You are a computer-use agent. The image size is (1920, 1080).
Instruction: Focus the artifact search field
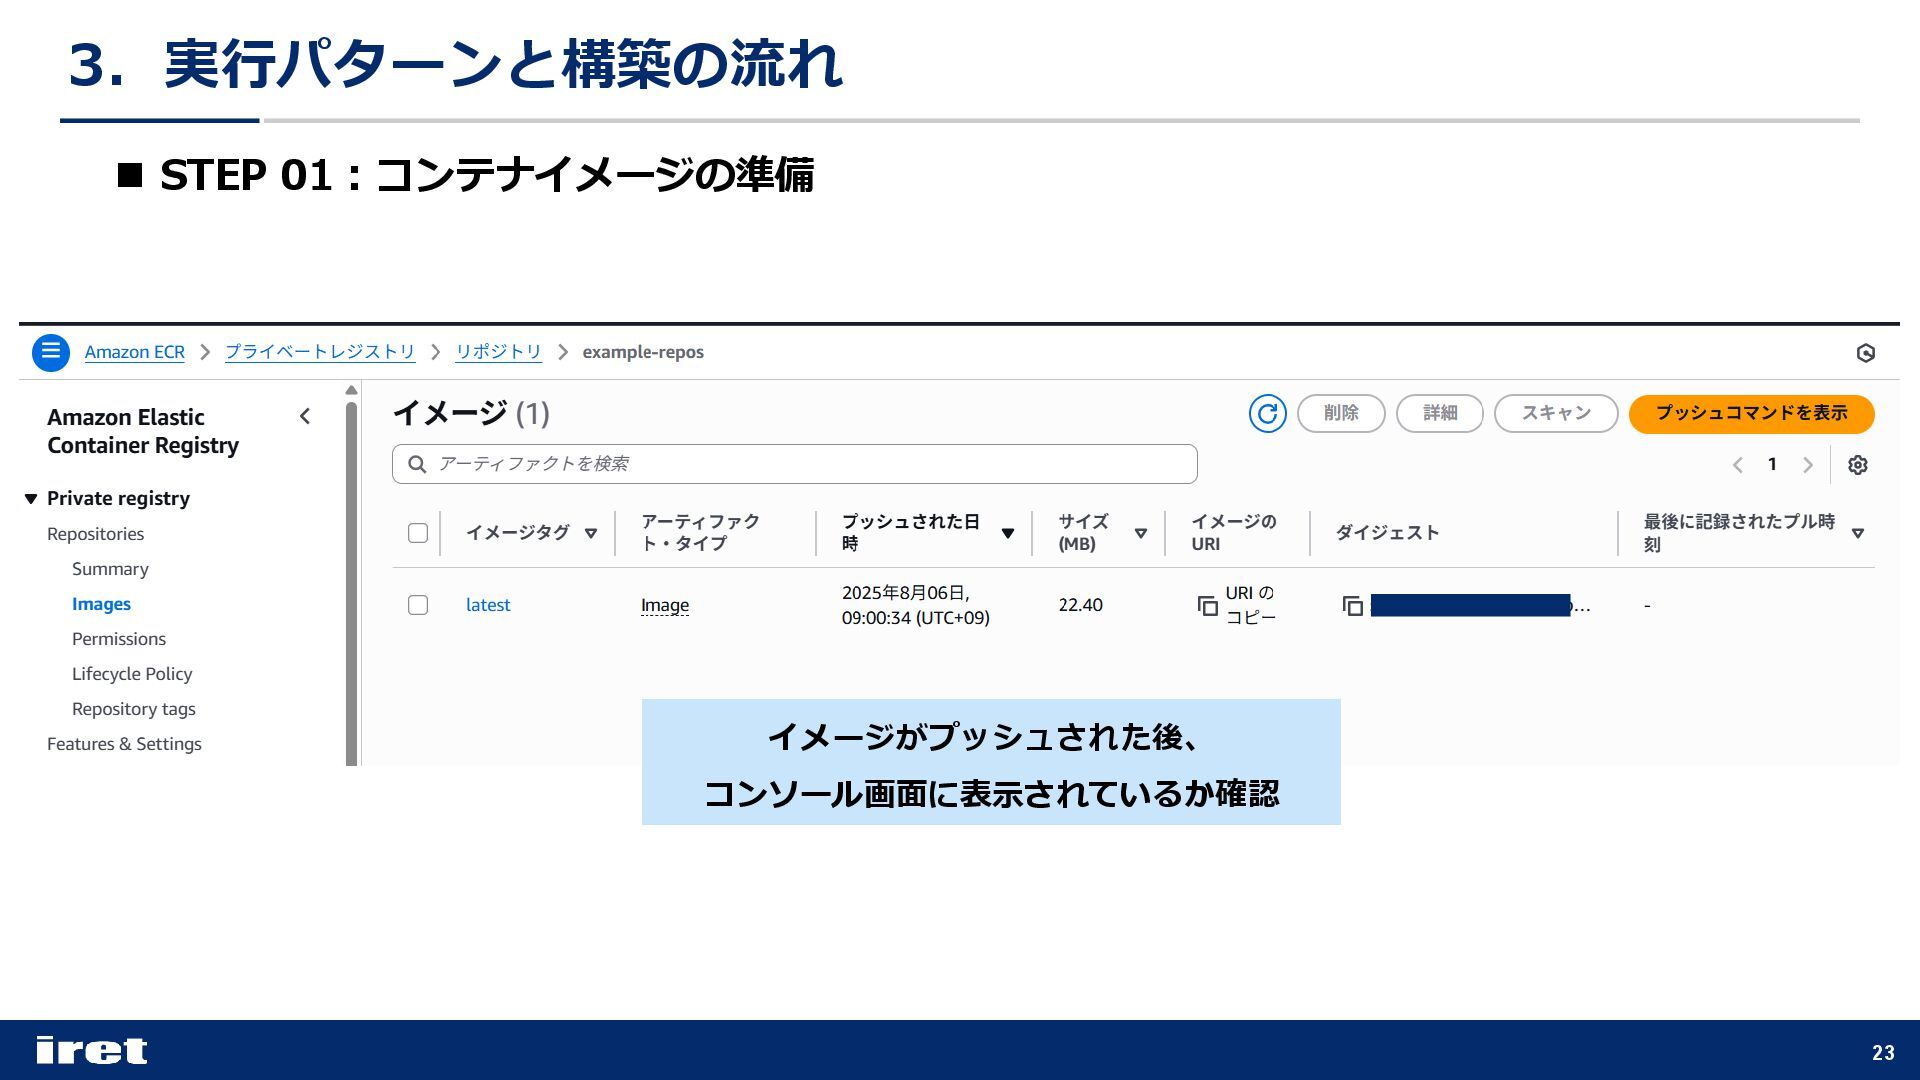[795, 464]
